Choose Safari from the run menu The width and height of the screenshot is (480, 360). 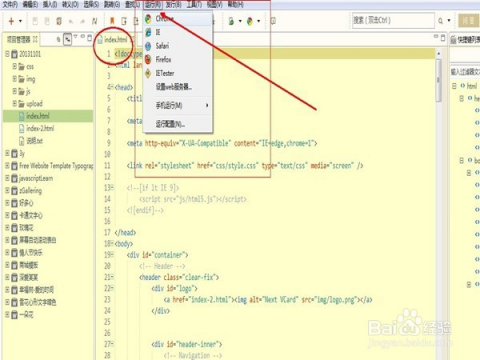click(178, 46)
